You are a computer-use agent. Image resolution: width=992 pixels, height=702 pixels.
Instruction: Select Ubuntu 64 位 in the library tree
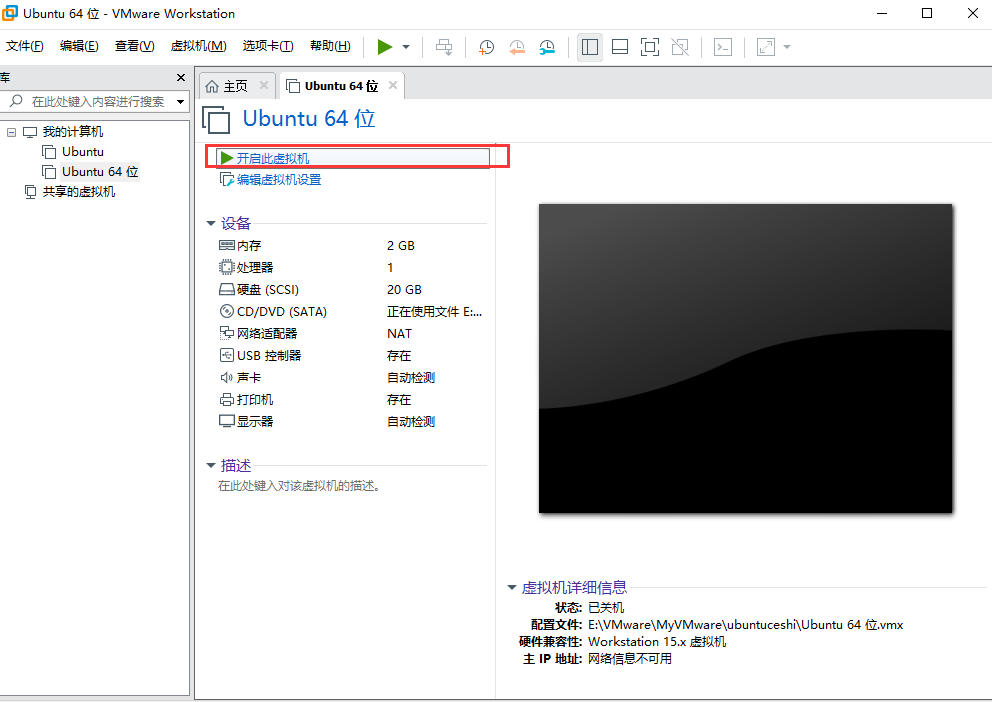pyautogui.click(x=100, y=171)
